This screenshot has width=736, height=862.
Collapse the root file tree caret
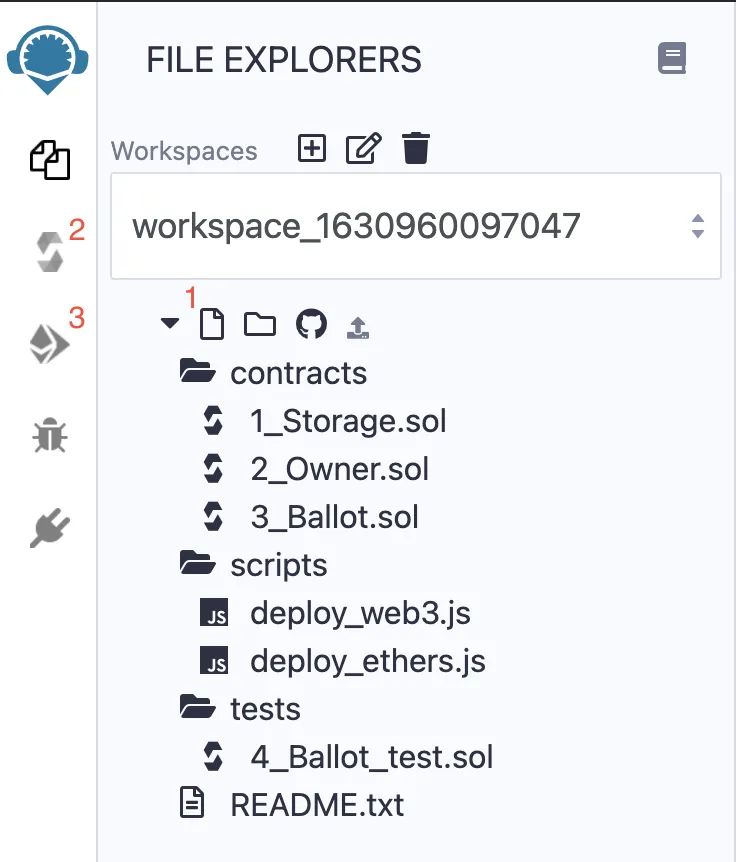[x=170, y=323]
